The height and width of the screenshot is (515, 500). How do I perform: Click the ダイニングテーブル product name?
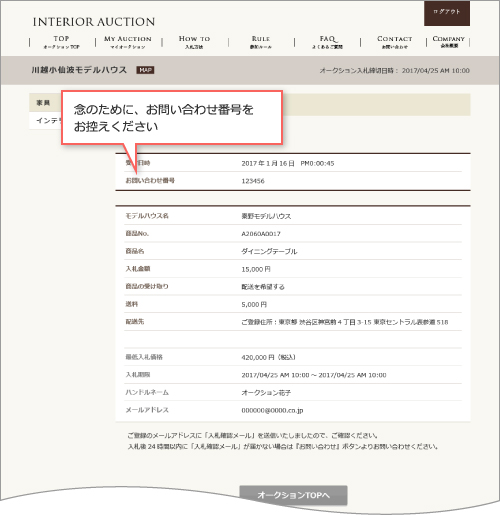coord(269,252)
